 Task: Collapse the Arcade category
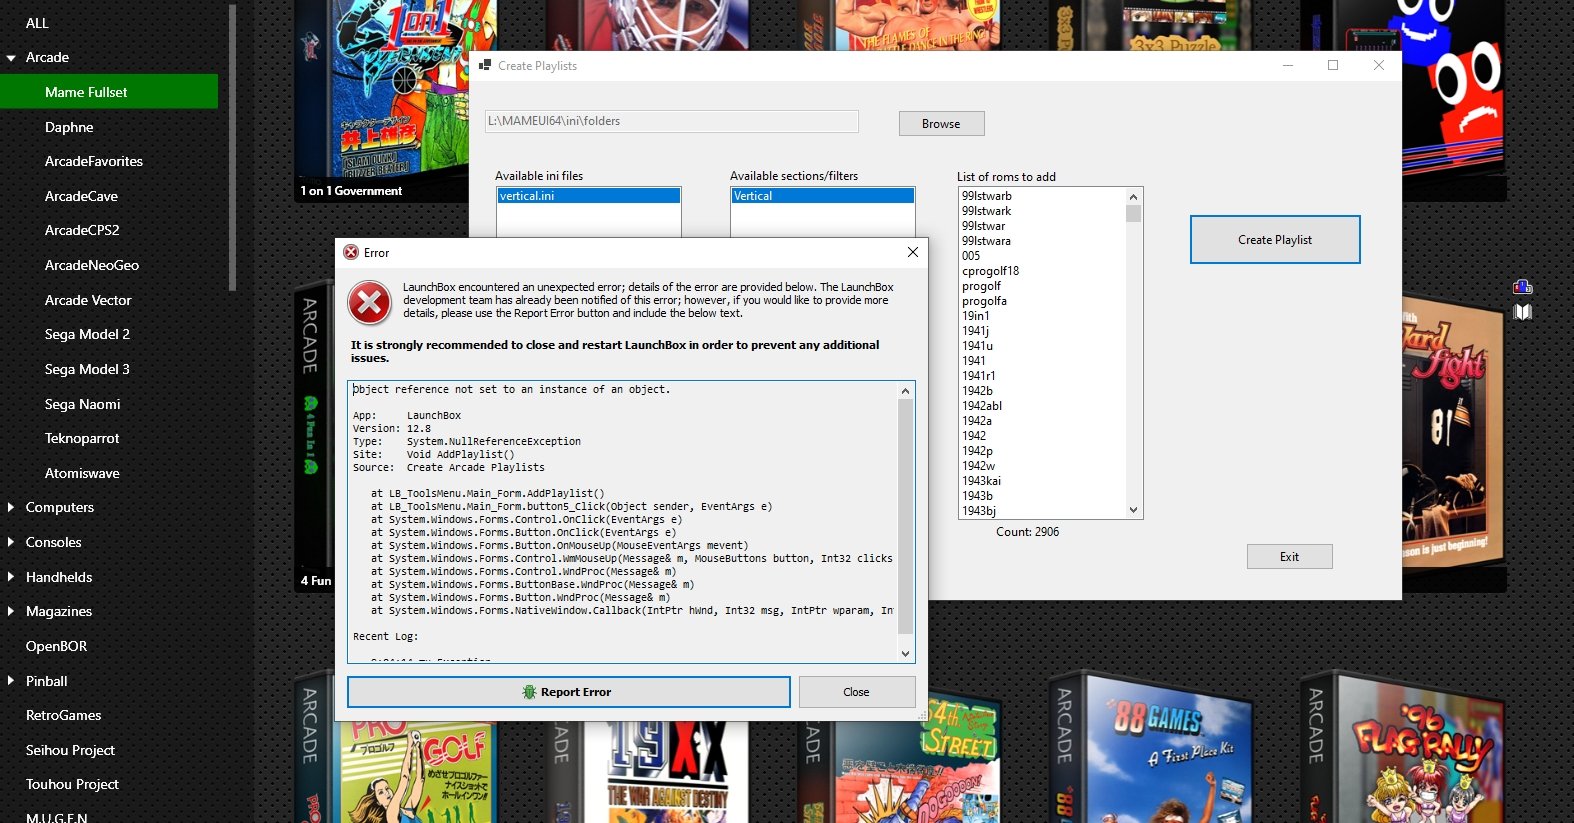11,58
